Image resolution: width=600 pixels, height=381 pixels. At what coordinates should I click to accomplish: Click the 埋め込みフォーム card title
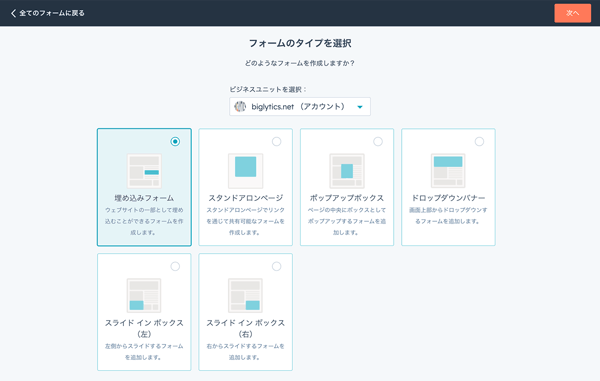(144, 198)
